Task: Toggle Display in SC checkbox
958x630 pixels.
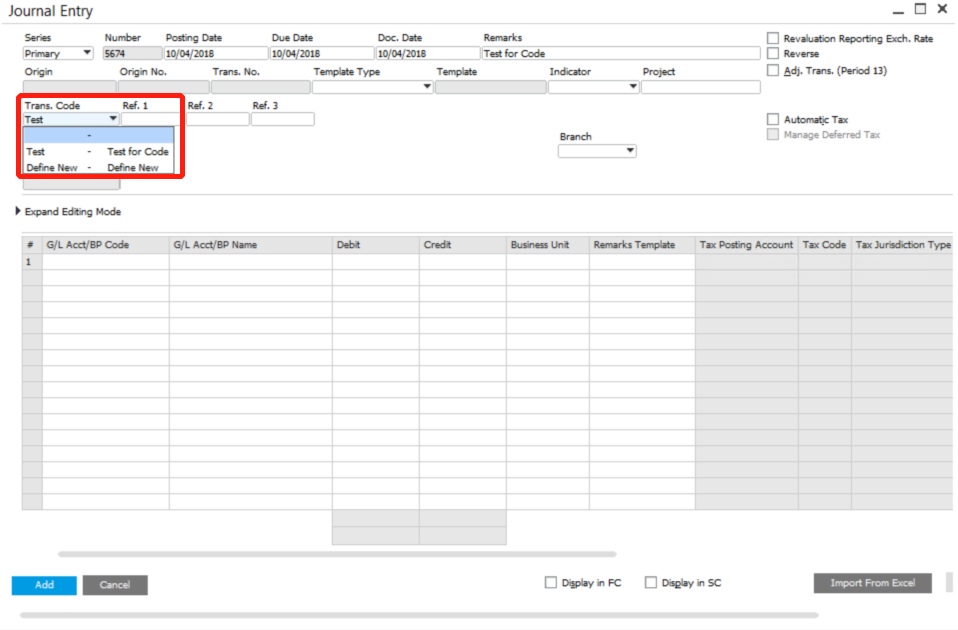Action: click(x=651, y=583)
